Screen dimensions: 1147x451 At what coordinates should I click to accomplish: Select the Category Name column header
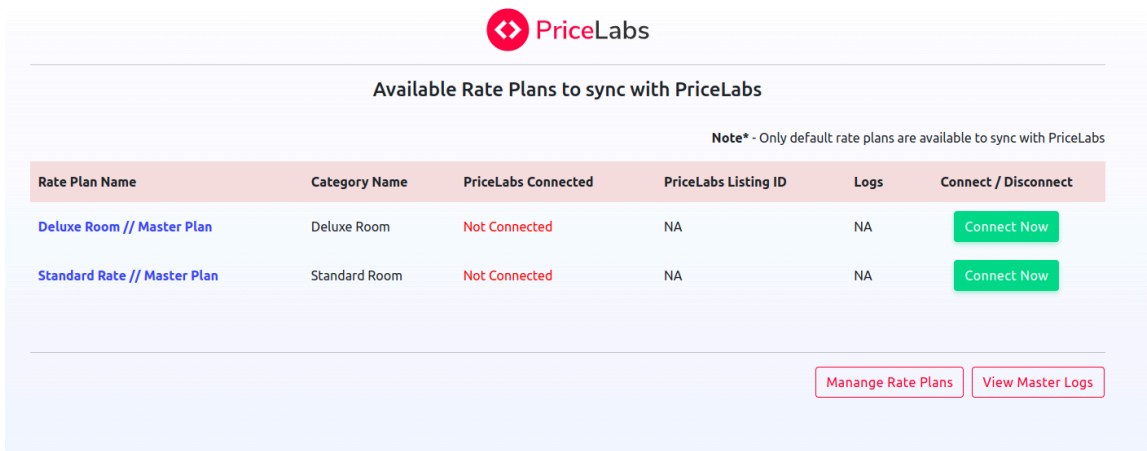(359, 182)
